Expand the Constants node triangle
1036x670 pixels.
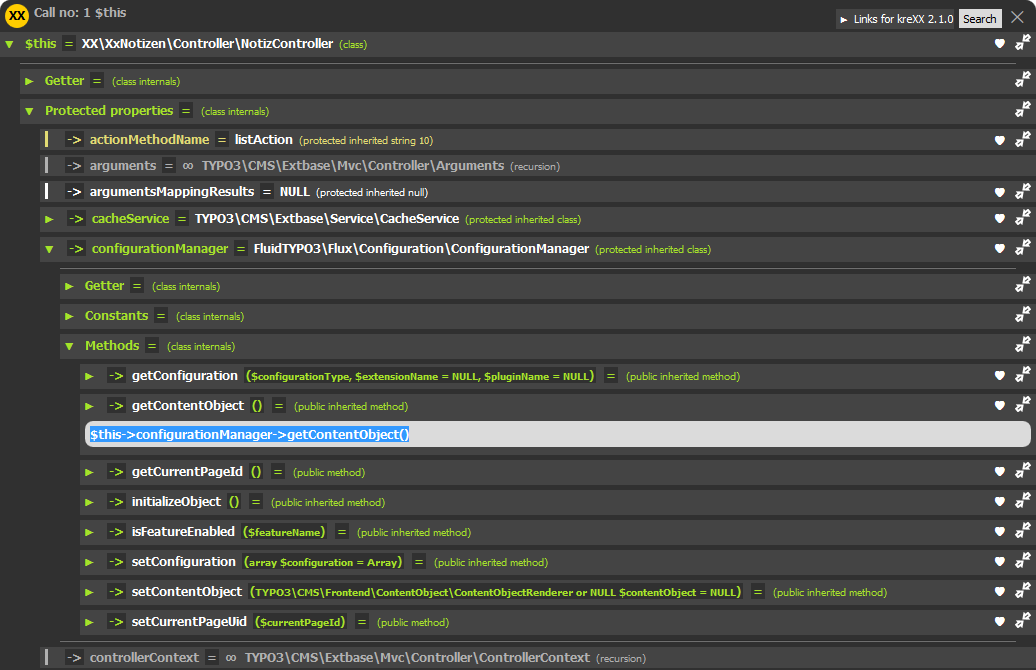pos(69,316)
